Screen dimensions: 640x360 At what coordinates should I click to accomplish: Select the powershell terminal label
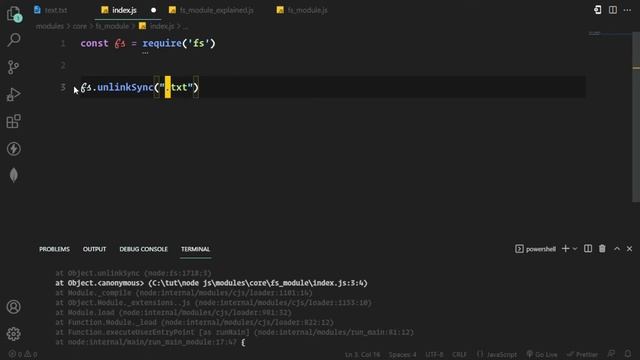coord(536,249)
